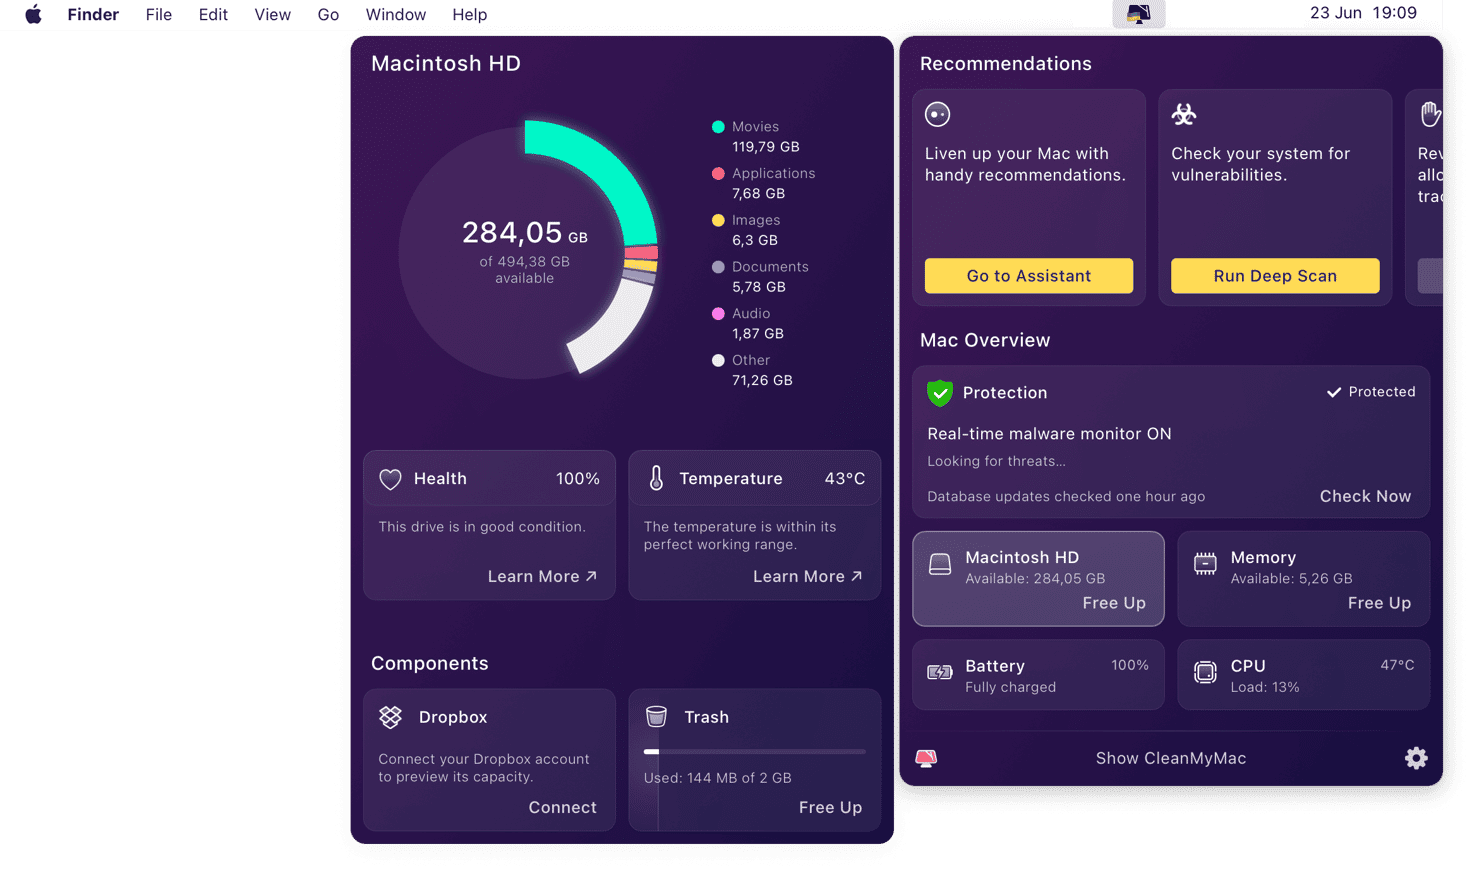Screen dimensions: 1472x878
Task: Click the heart icon in Health card
Action: [390, 479]
